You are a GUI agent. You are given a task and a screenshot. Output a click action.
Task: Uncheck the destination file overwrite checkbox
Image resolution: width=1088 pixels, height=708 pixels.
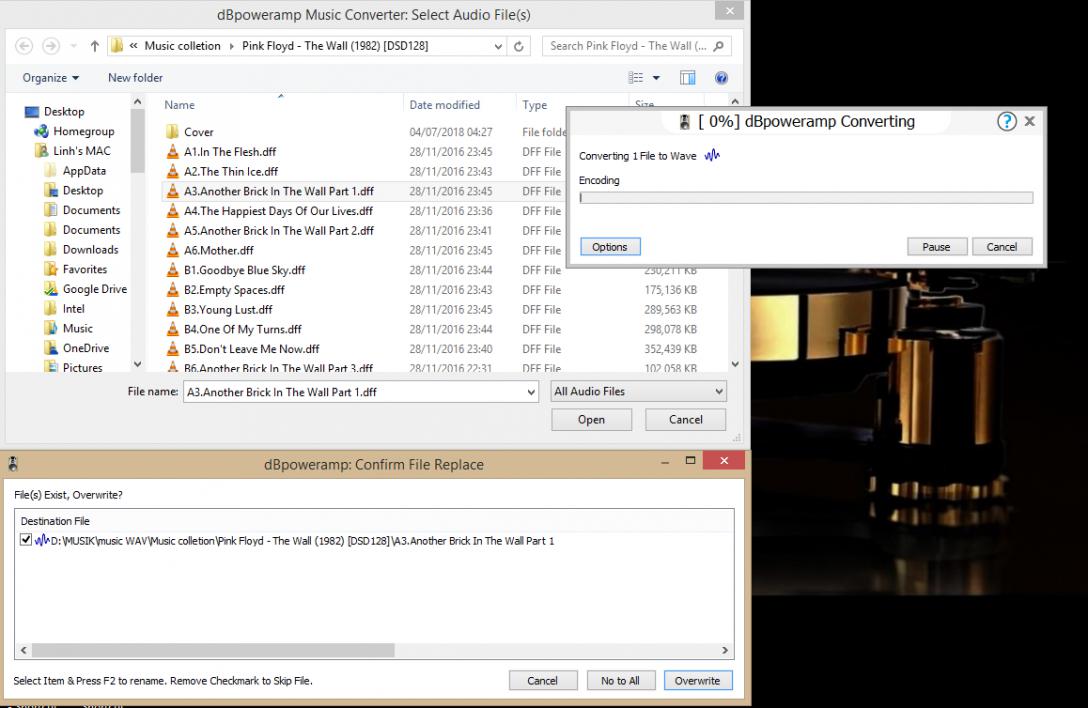pos(26,540)
